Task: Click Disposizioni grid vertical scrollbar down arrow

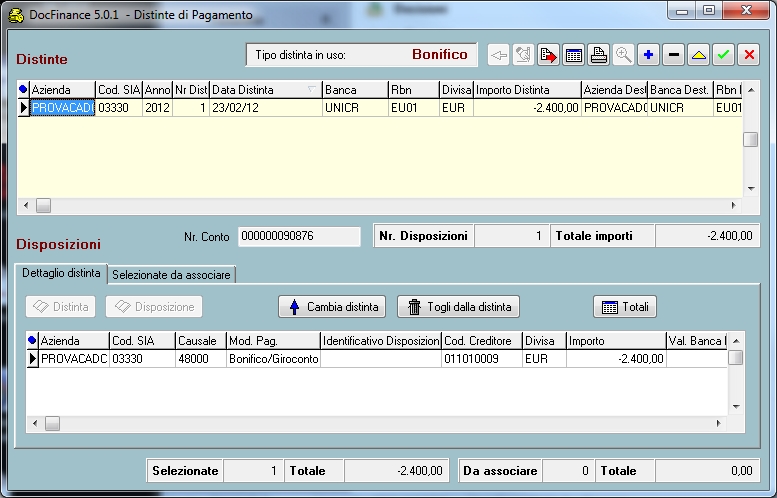Action: 736,406
